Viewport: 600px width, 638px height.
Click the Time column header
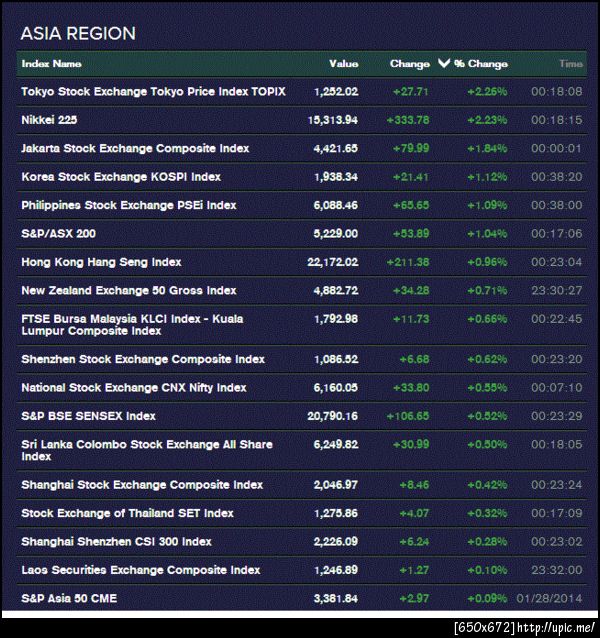click(571, 64)
